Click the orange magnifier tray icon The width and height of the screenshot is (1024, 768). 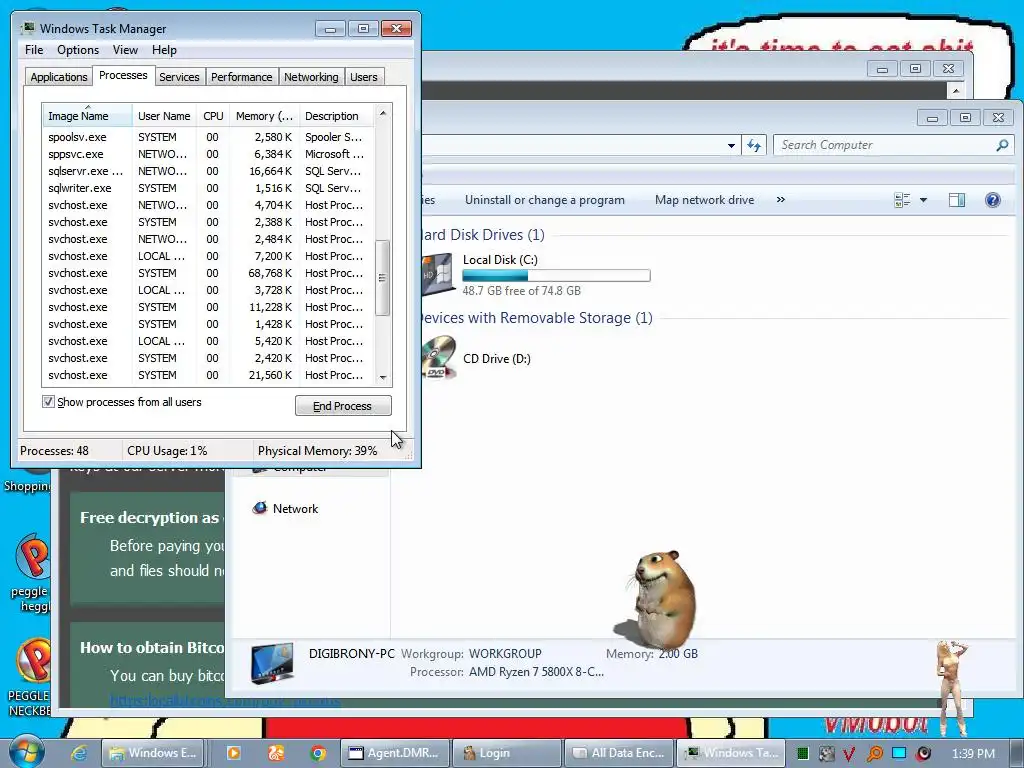(874, 754)
